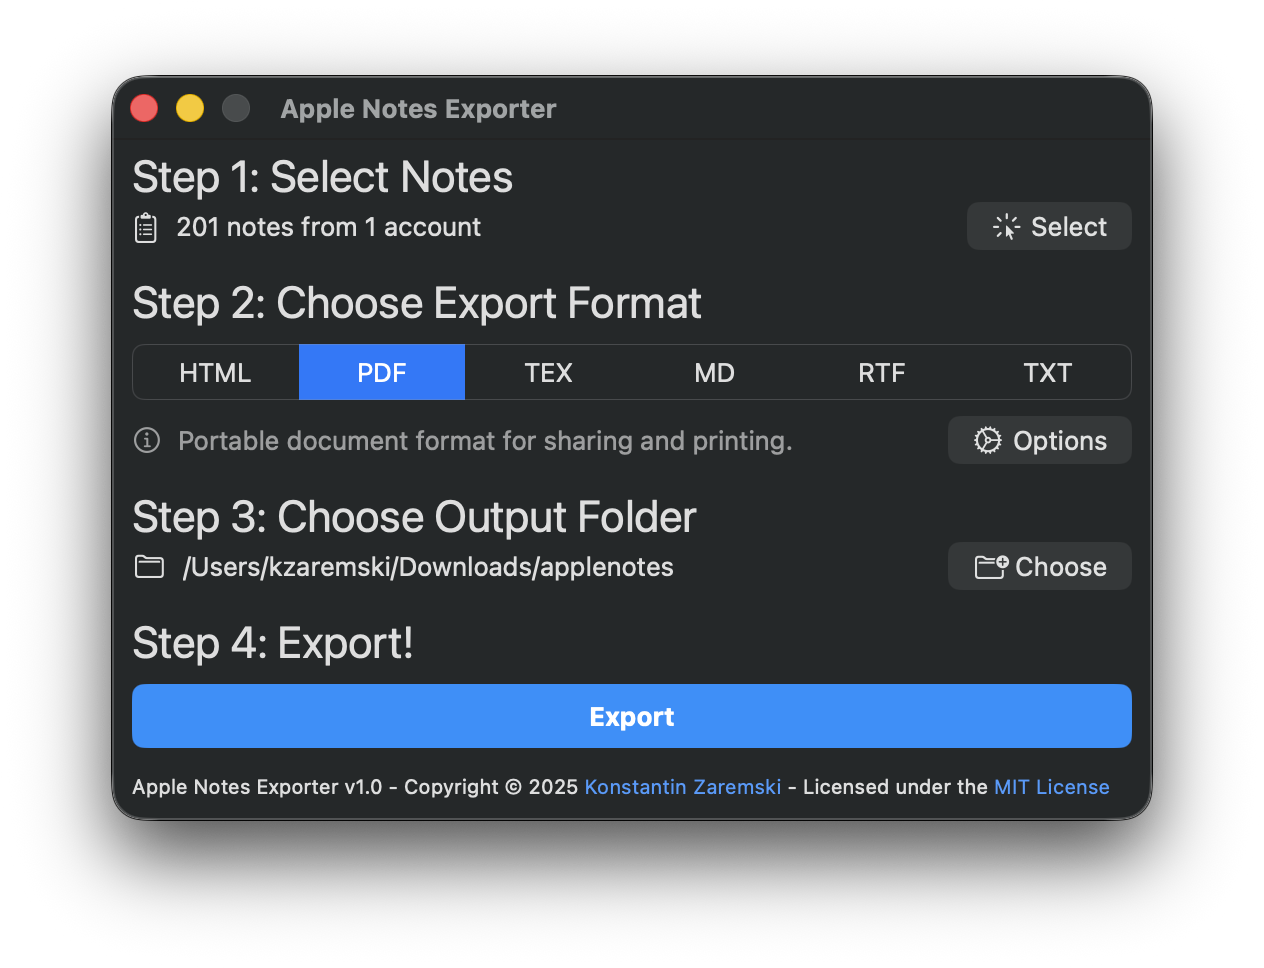Click Choose to pick output folder
Screen dimensions: 1264x968
(1039, 565)
